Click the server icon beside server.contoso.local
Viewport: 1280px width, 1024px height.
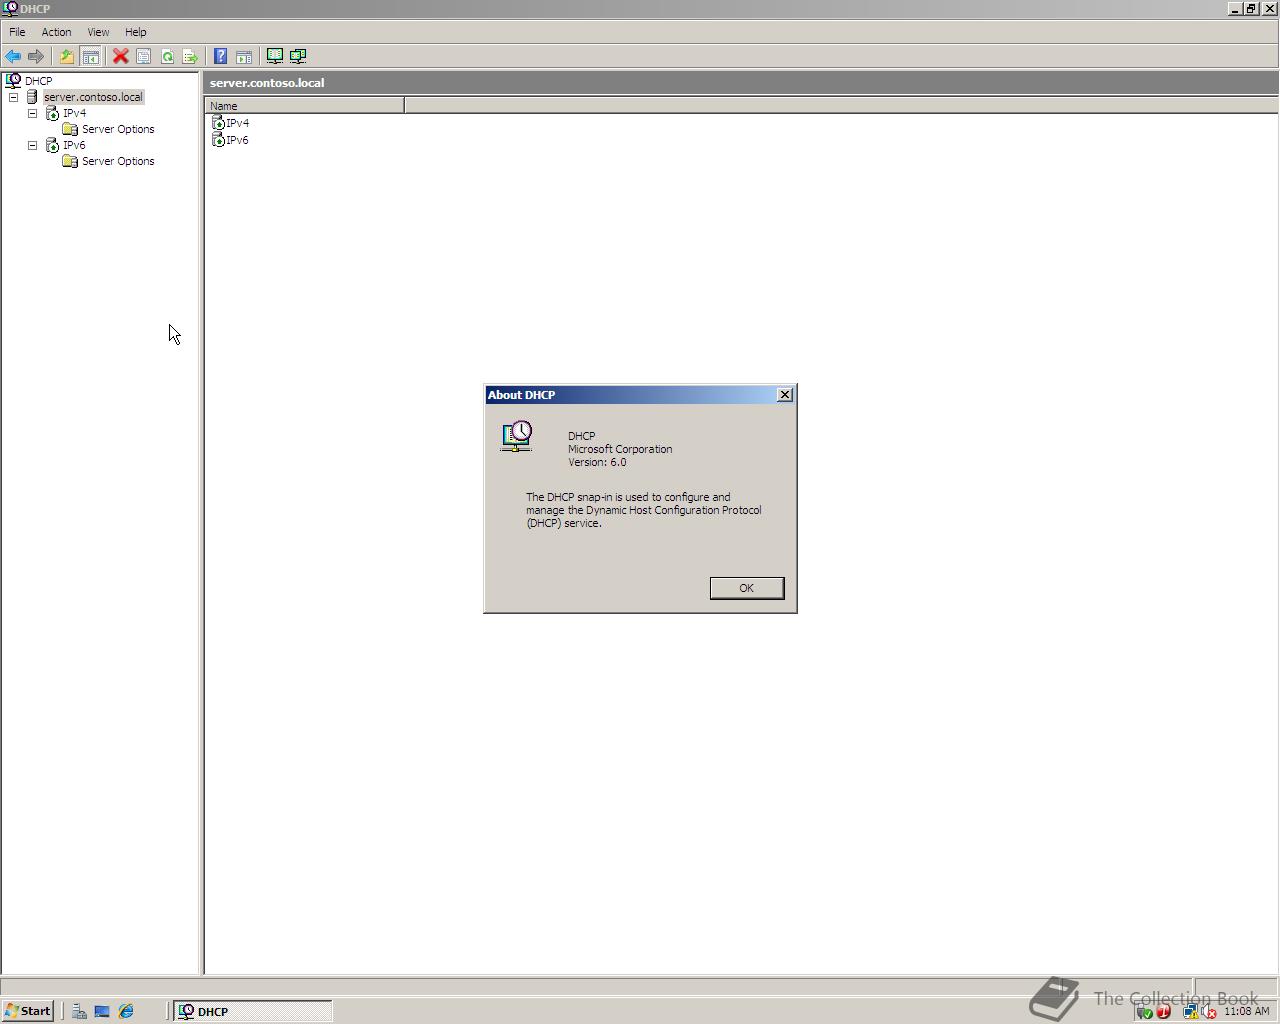[x=32, y=97]
